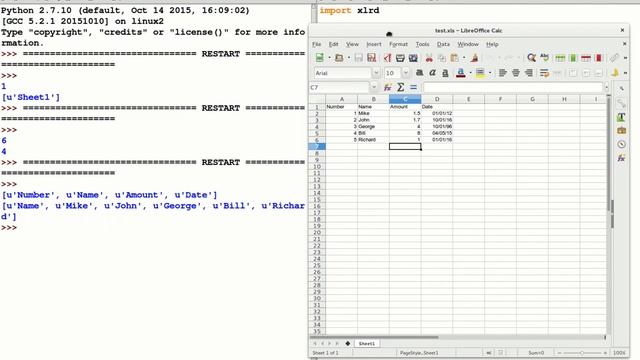
Task: Select the Sheet1 tab
Action: (367, 344)
